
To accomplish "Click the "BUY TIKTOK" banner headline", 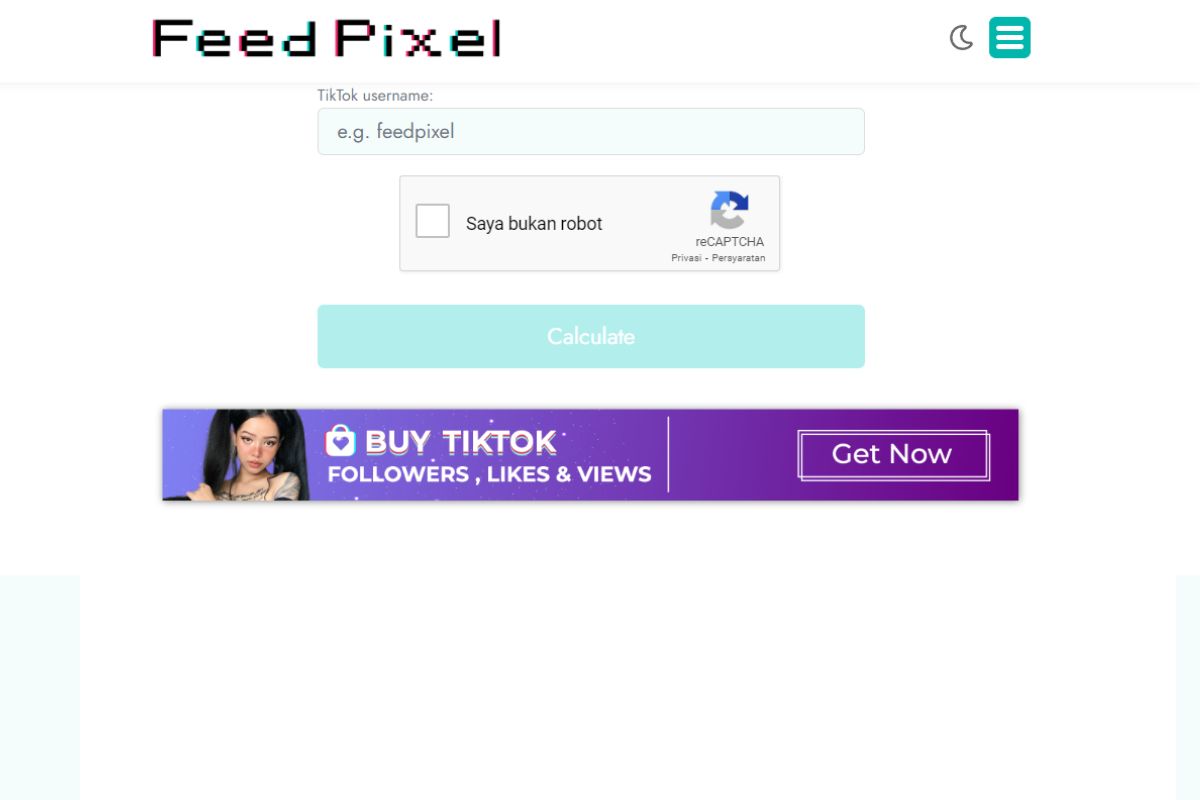I will pos(460,442).
